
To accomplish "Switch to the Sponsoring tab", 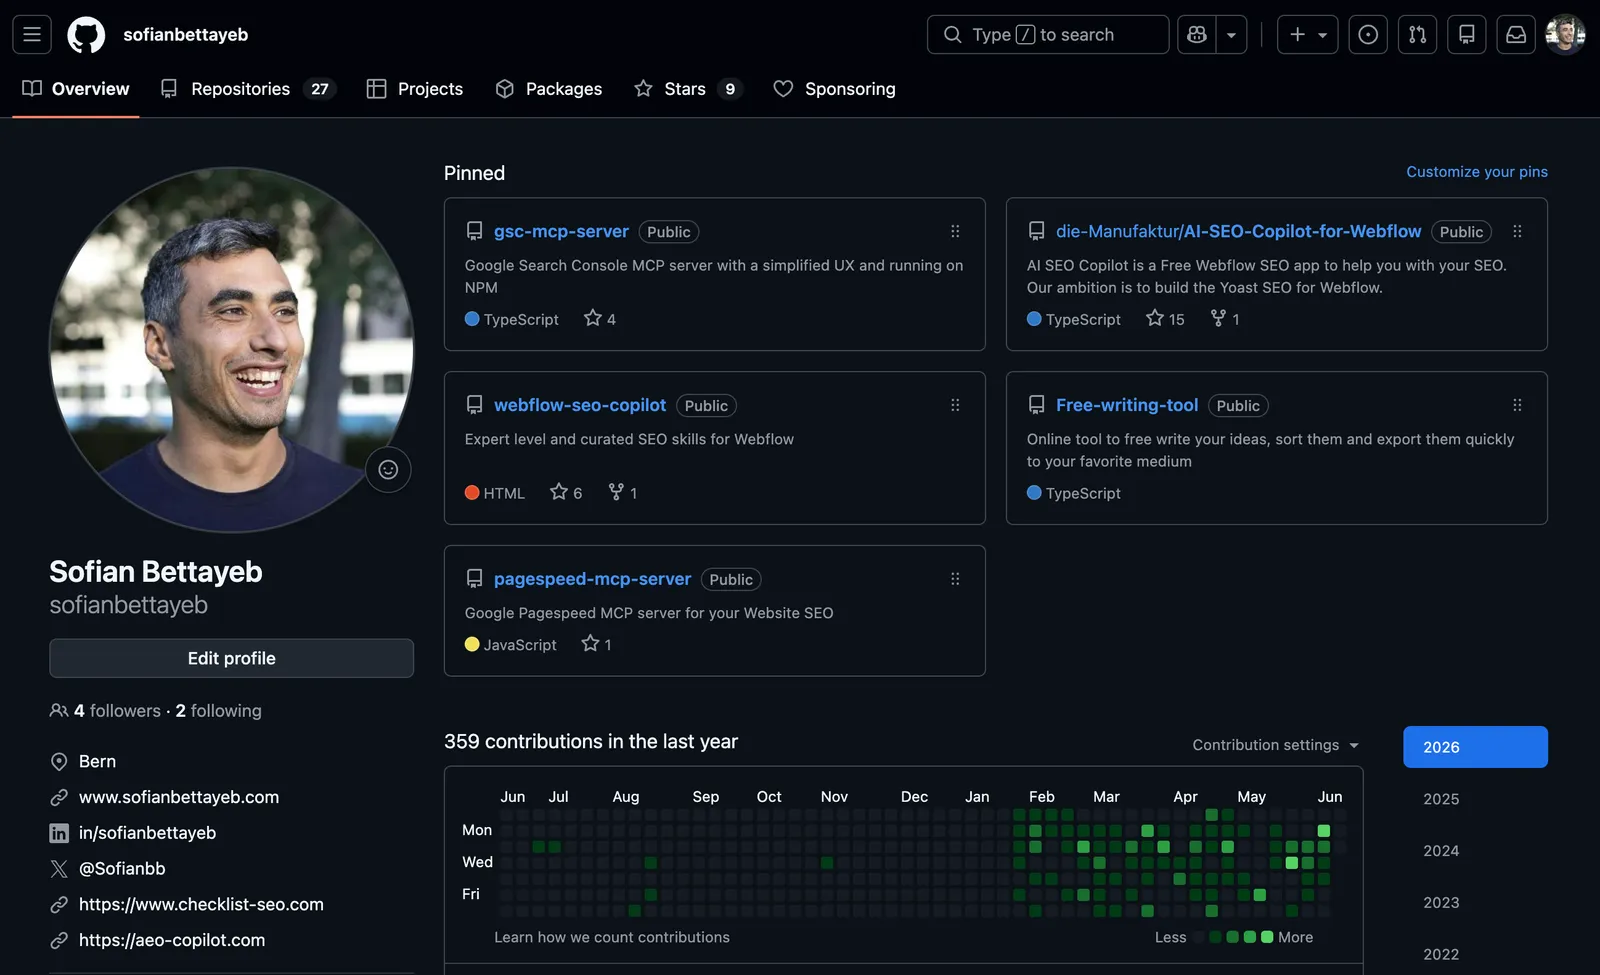I will click(x=835, y=89).
